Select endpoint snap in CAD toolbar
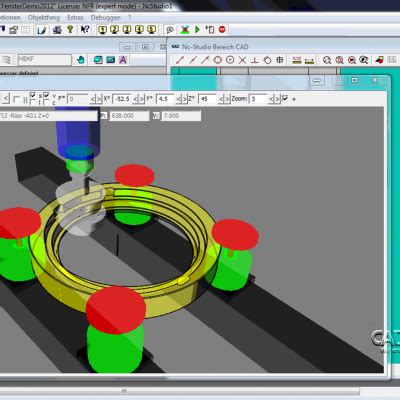Image resolution: width=400 pixels, height=400 pixels. (180, 60)
